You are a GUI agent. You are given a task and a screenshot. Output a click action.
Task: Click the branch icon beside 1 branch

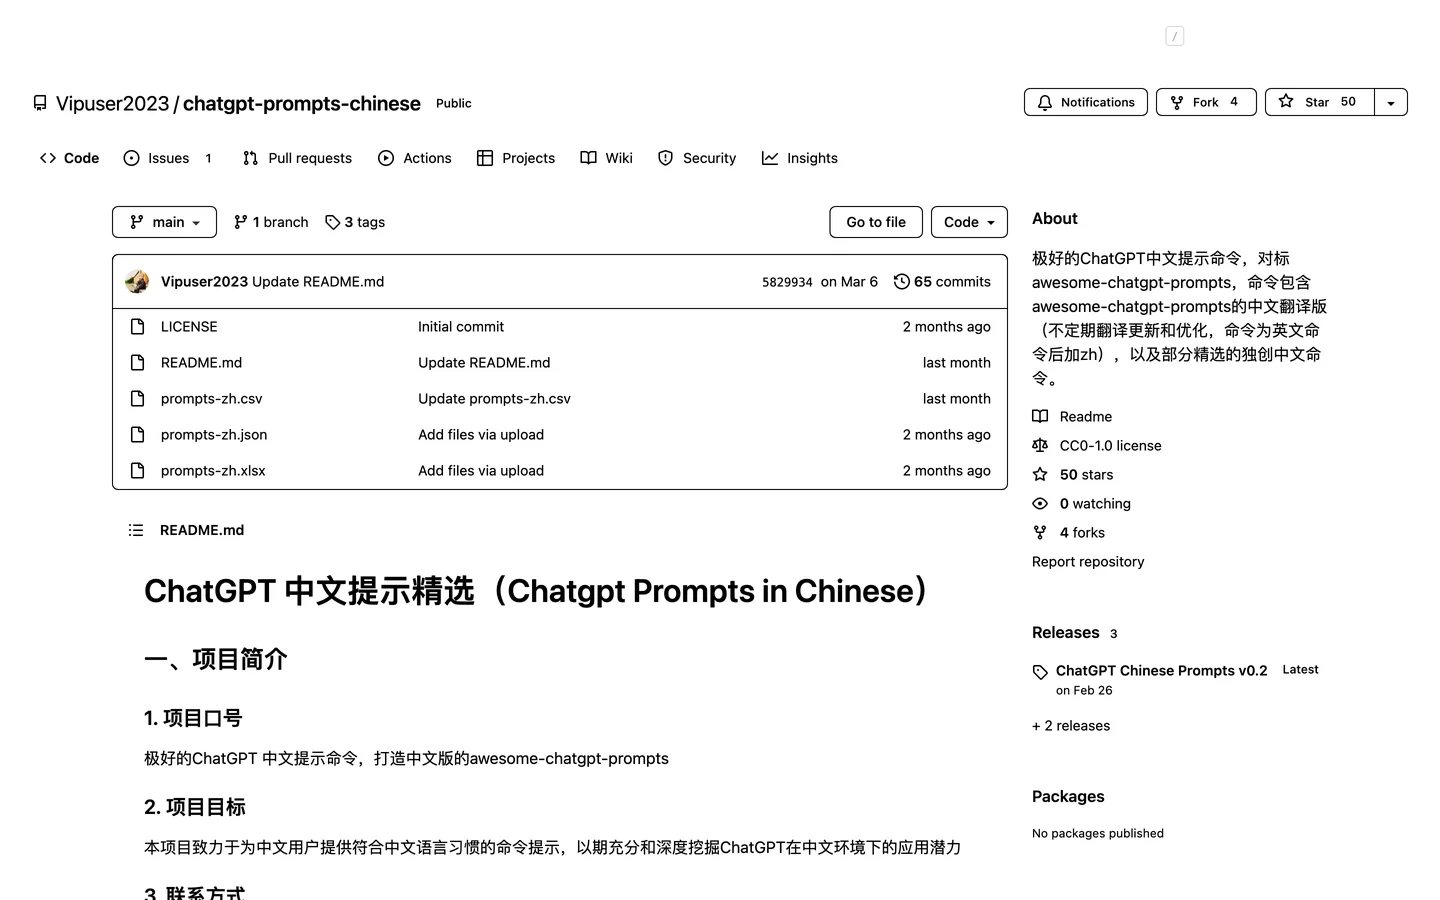tap(241, 222)
